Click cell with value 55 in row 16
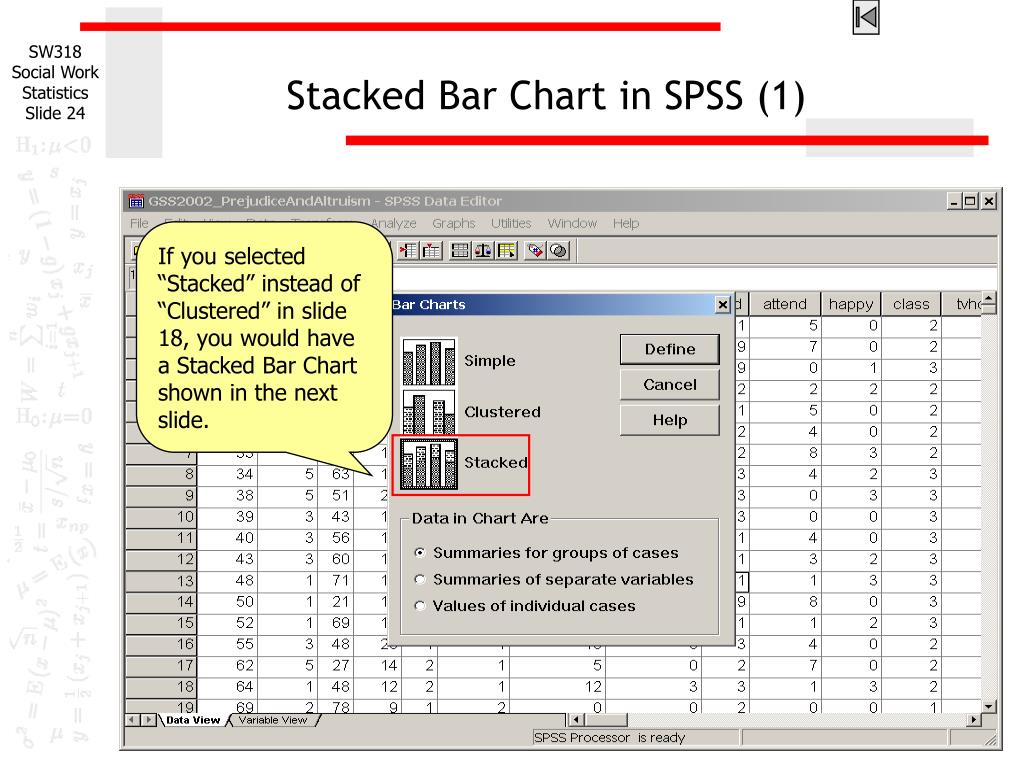The image size is (1024, 768). 227,645
